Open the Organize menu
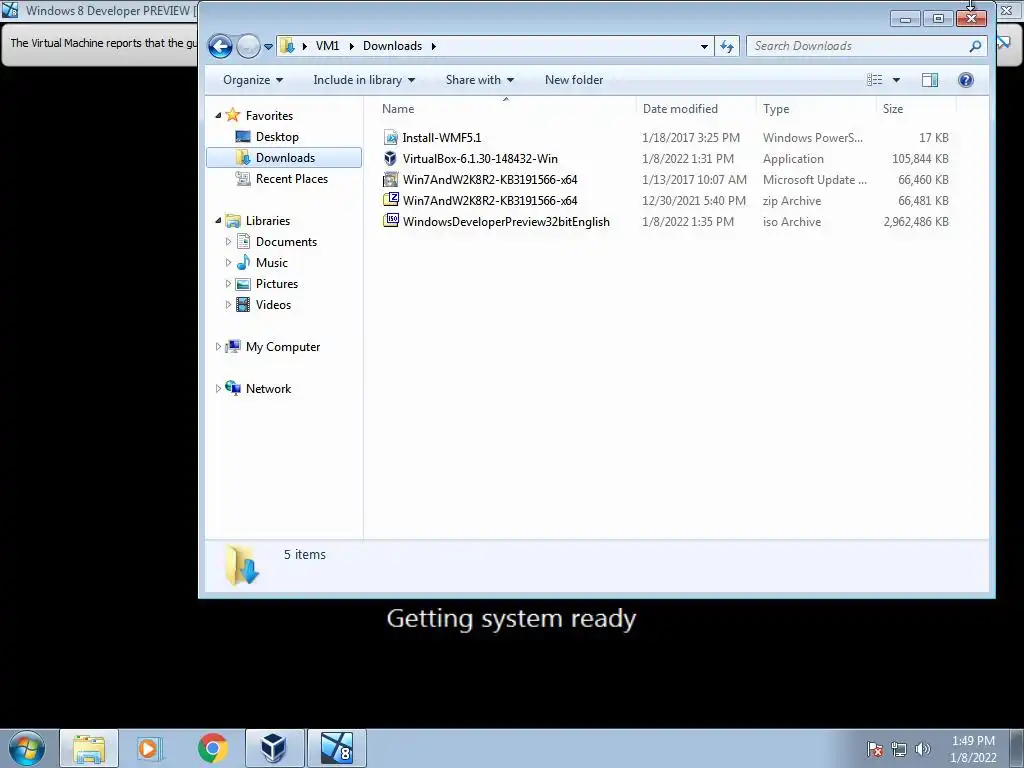1024x768 pixels. [x=253, y=80]
